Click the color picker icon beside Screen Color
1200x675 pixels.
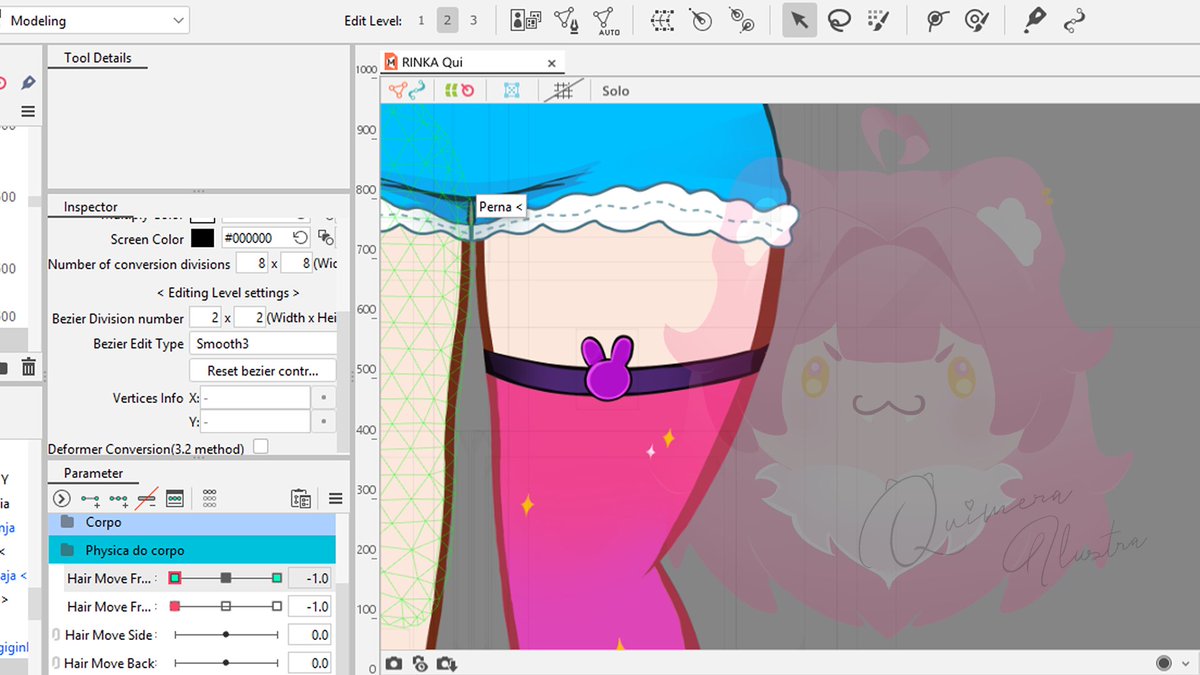point(325,238)
